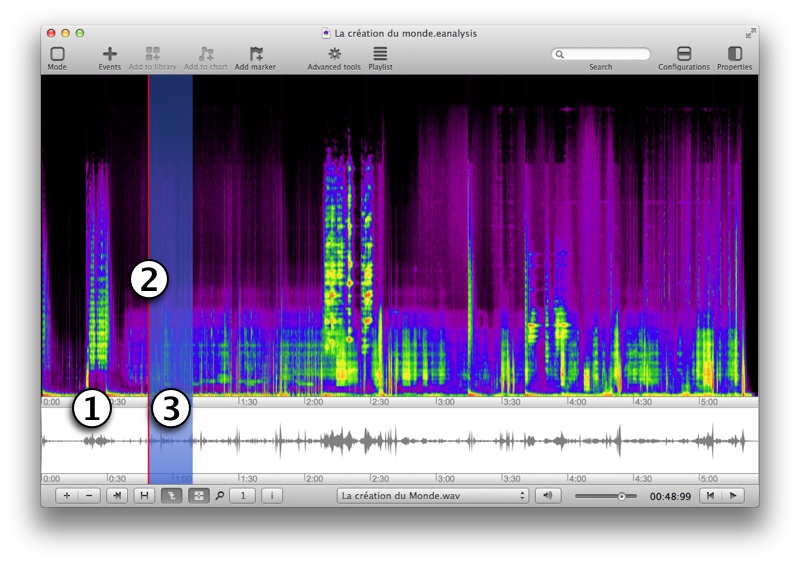Image resolution: width=800 pixels, height=564 pixels.
Task: Focus the Search field
Action: pyautogui.click(x=601, y=54)
